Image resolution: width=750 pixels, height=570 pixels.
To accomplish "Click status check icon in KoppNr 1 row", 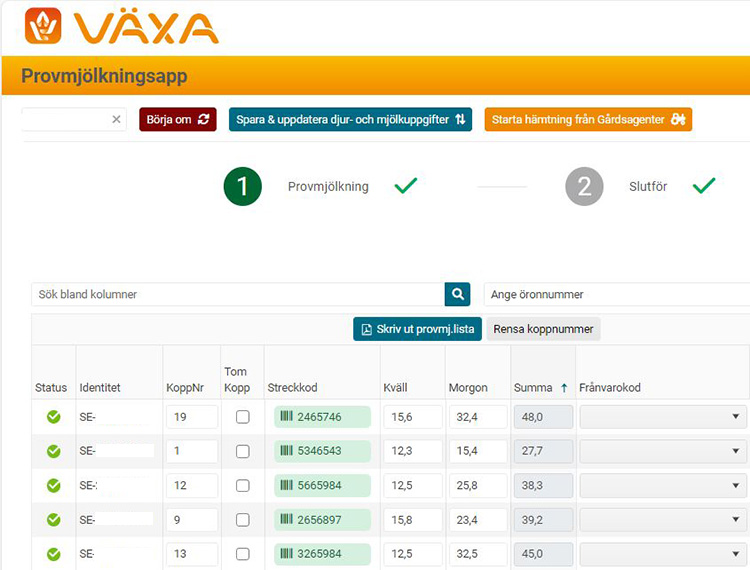I will (x=54, y=451).
